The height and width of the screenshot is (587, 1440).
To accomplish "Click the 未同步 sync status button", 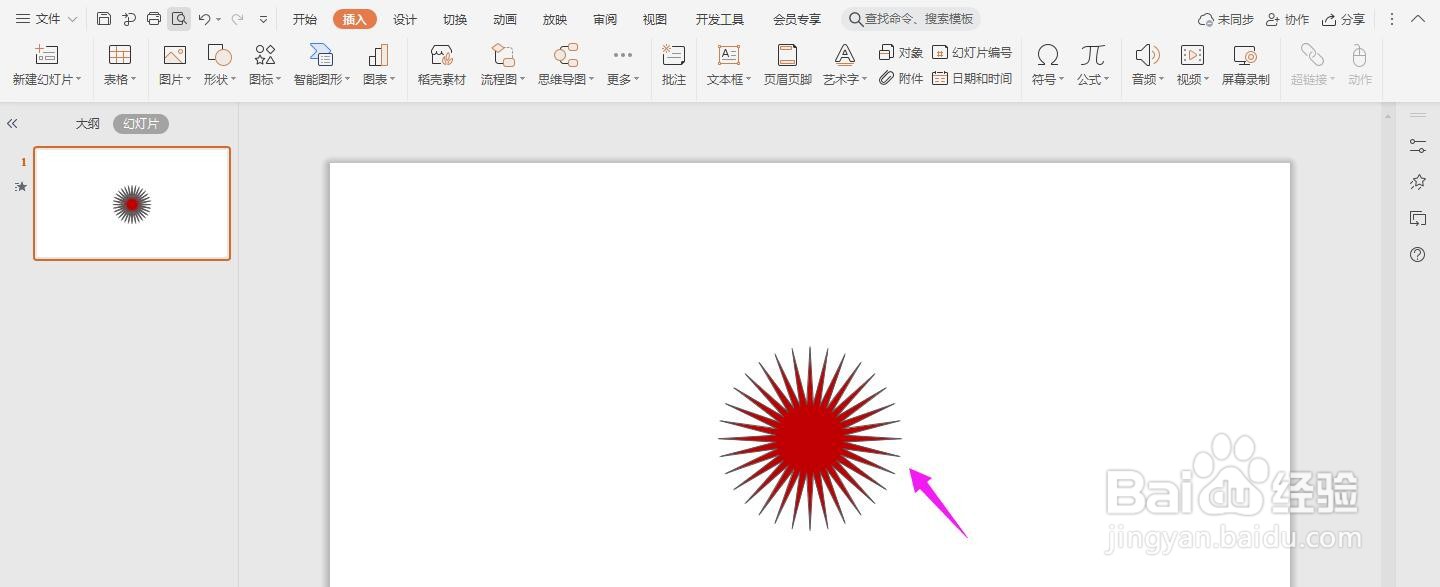I will tap(1226, 19).
